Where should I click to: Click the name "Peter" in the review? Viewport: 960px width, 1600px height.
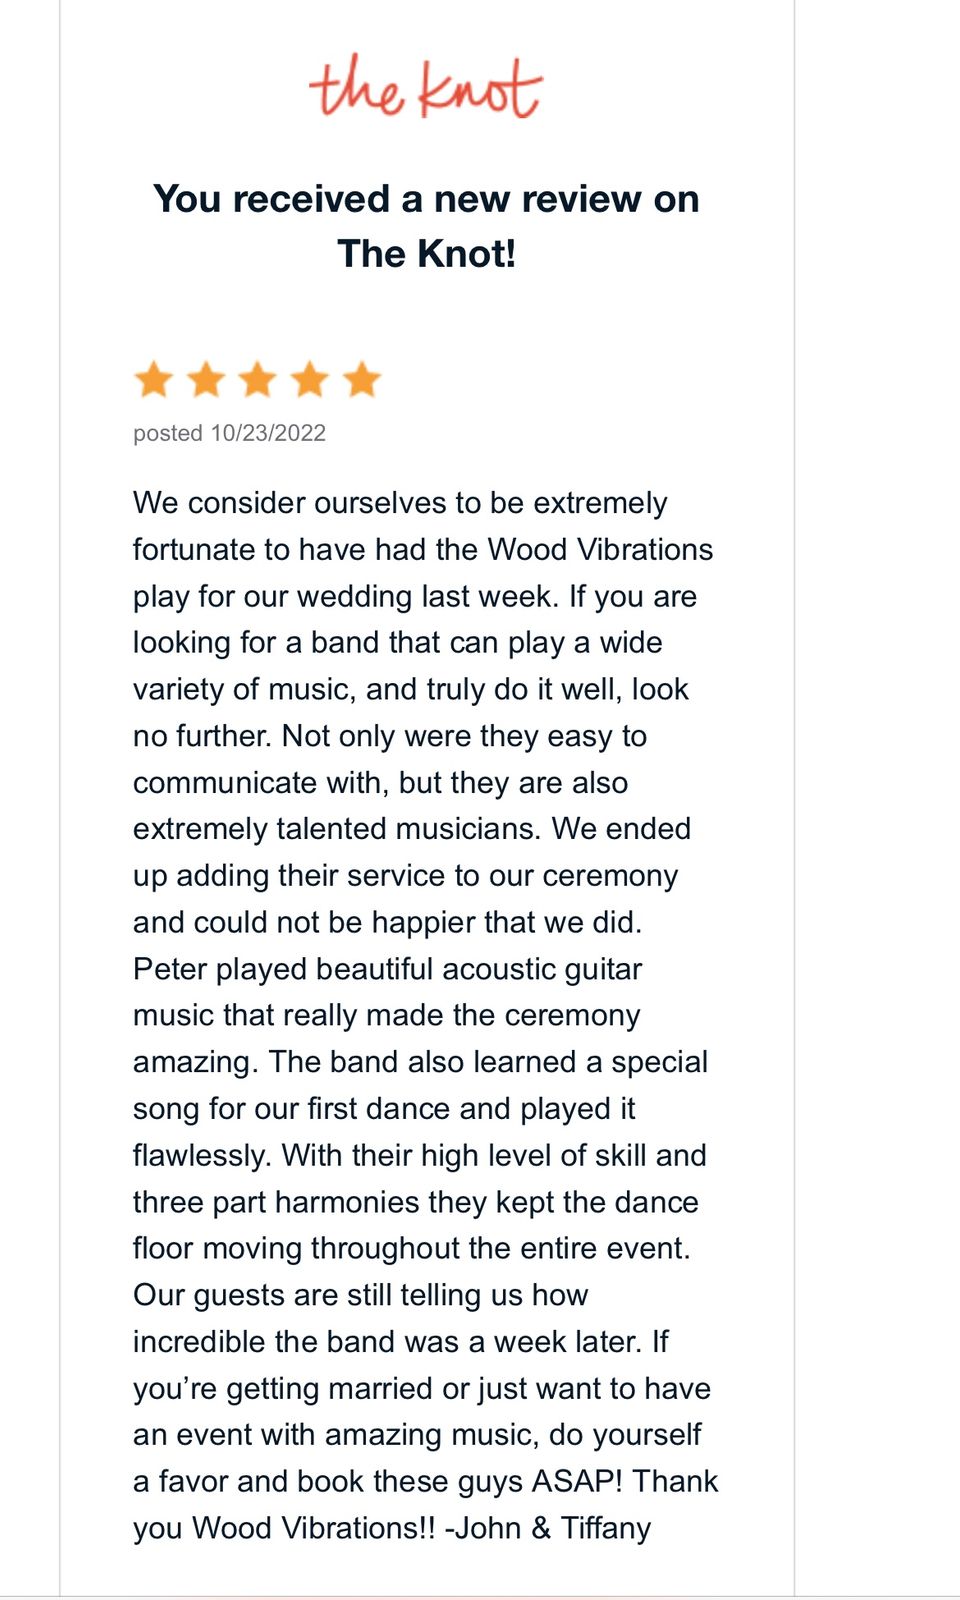[x=170, y=969]
